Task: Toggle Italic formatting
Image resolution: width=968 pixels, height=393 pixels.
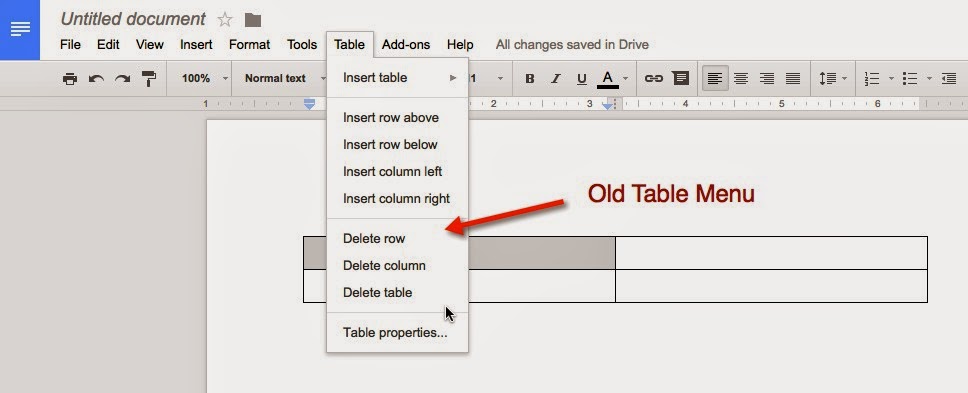Action: click(x=556, y=78)
